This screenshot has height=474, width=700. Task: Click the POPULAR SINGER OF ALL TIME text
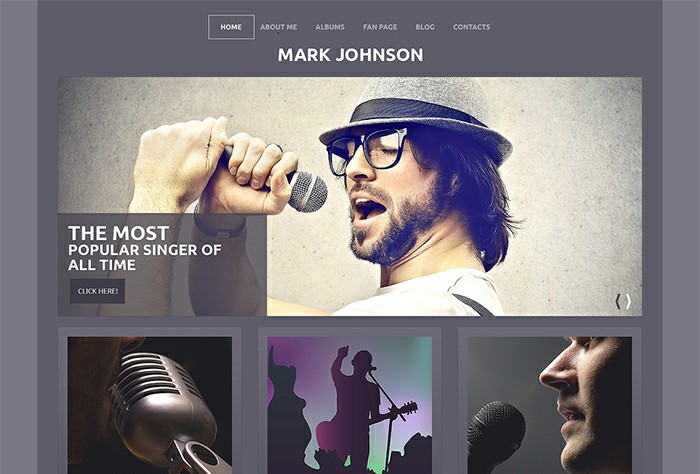145,258
